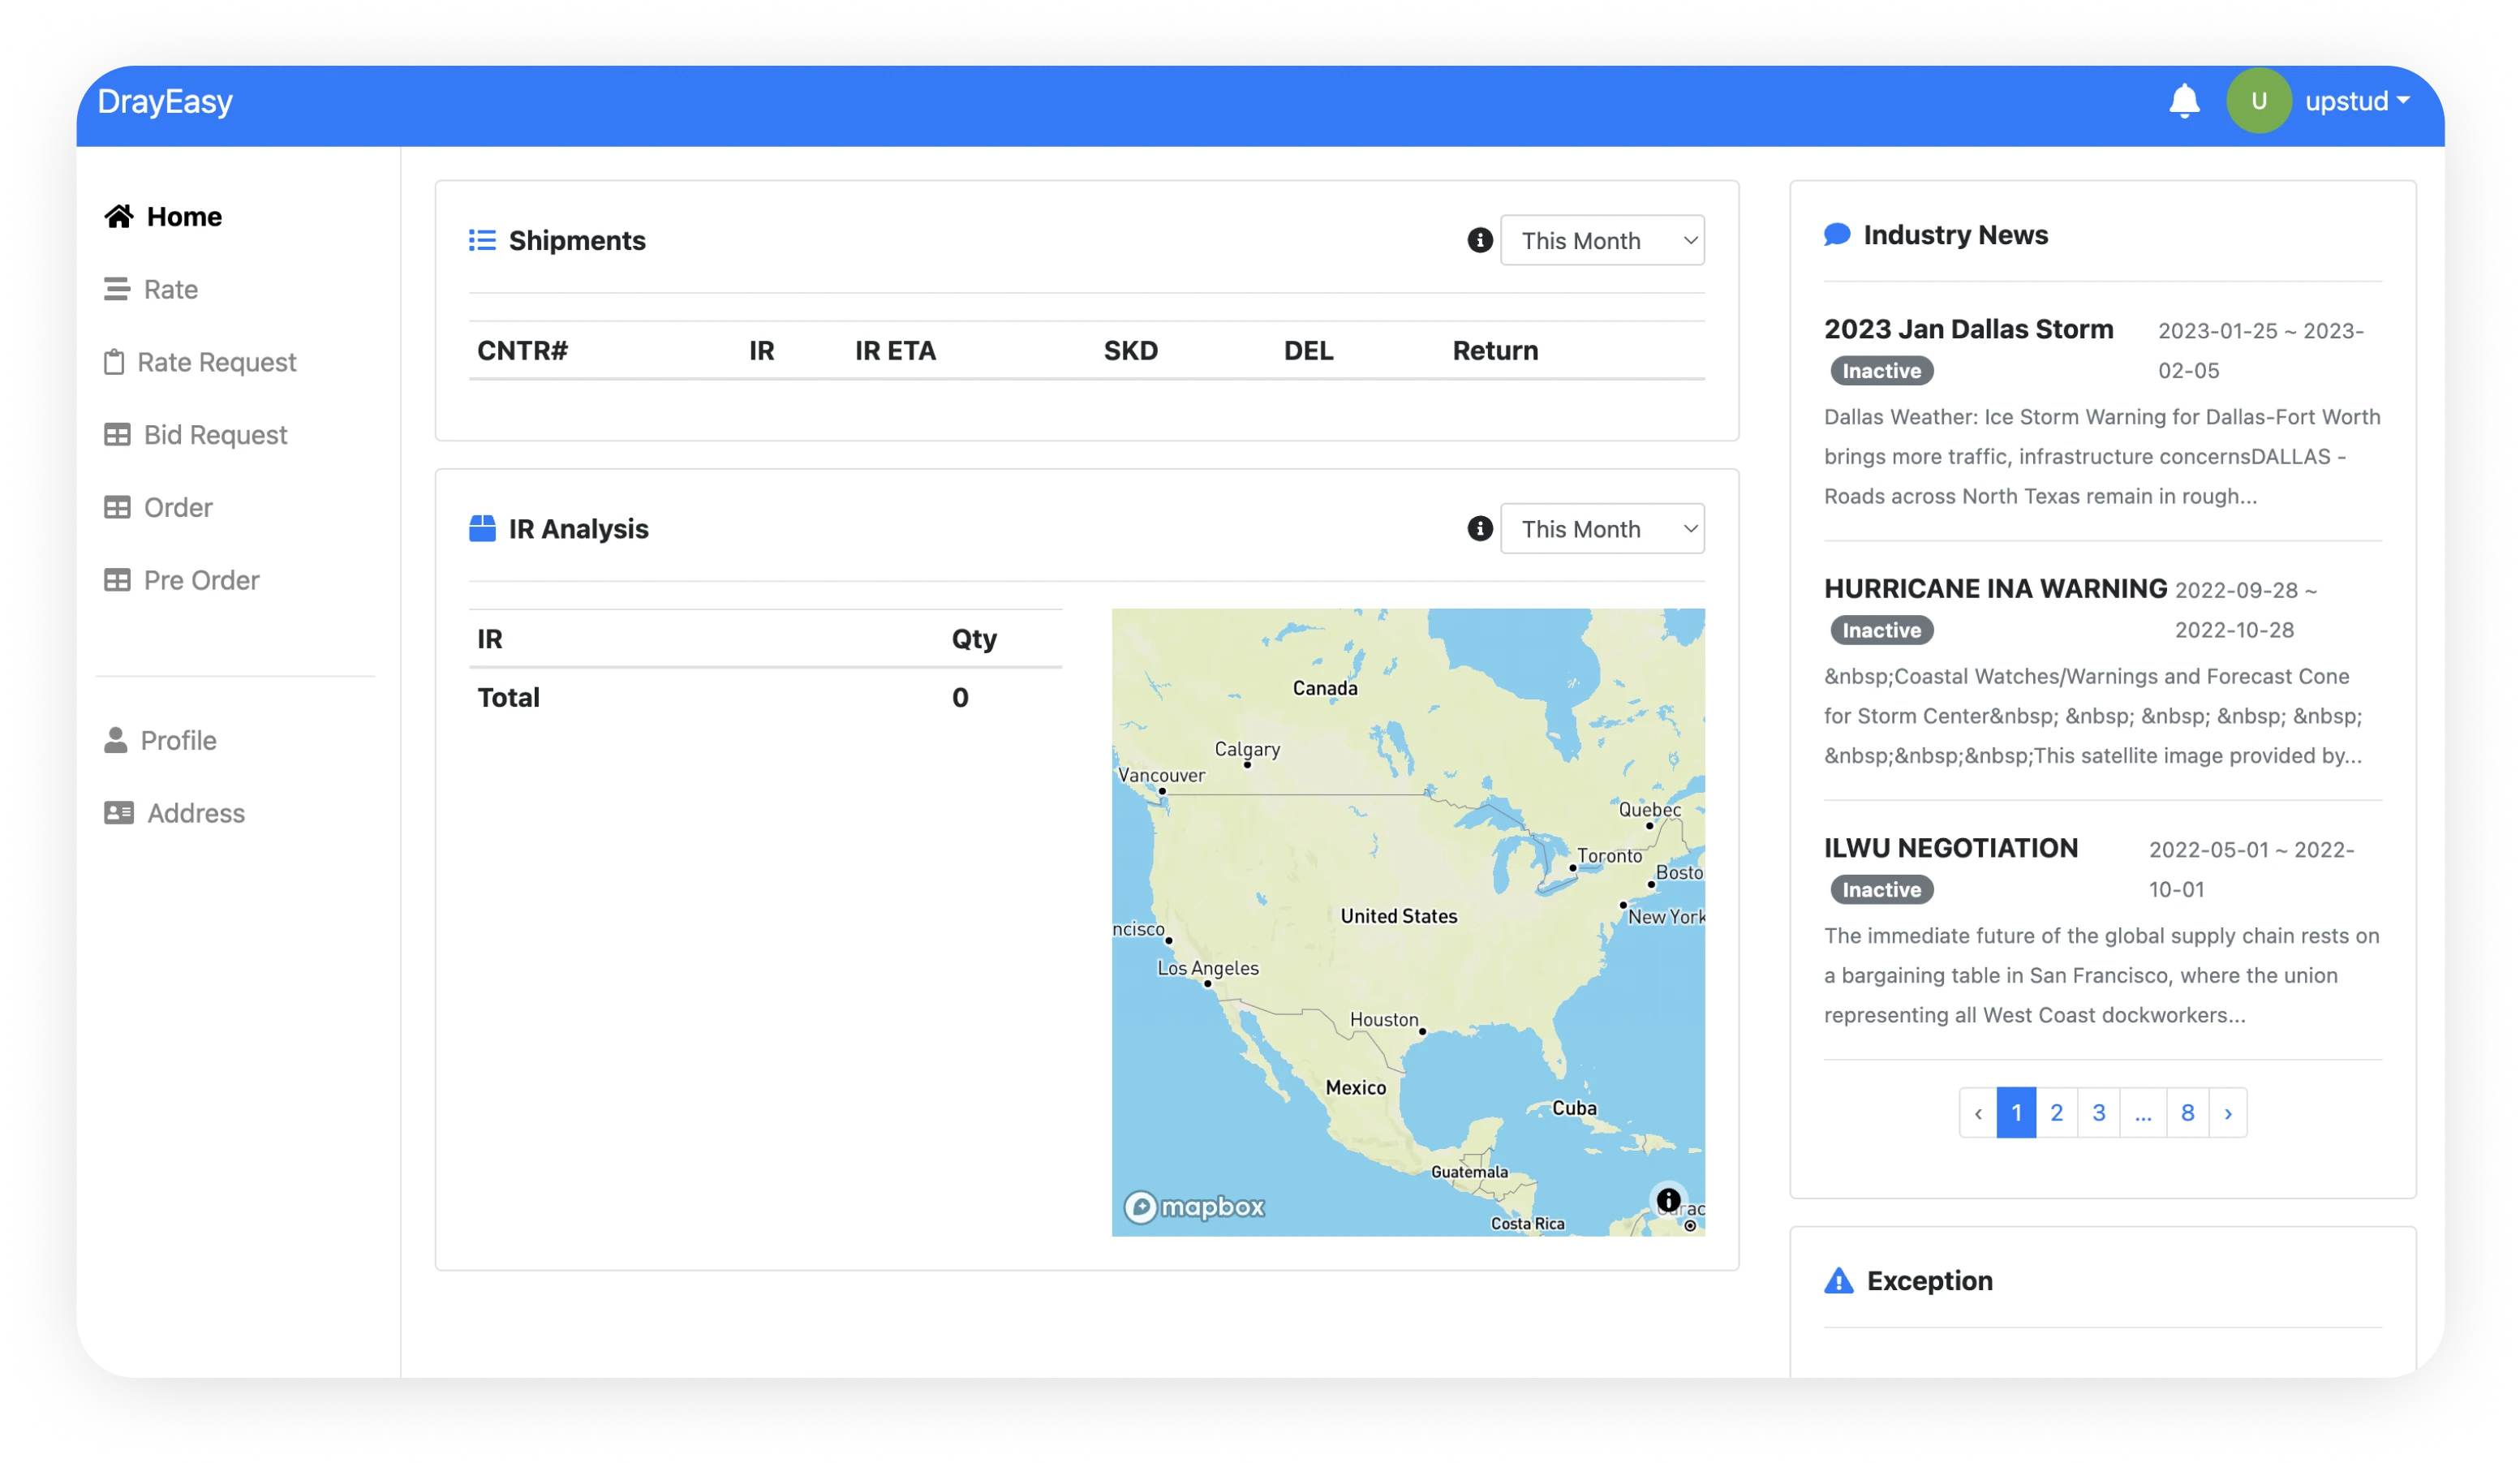Click Toronto on the map
The width and height of the screenshot is (2520, 1463).
pos(1609,856)
